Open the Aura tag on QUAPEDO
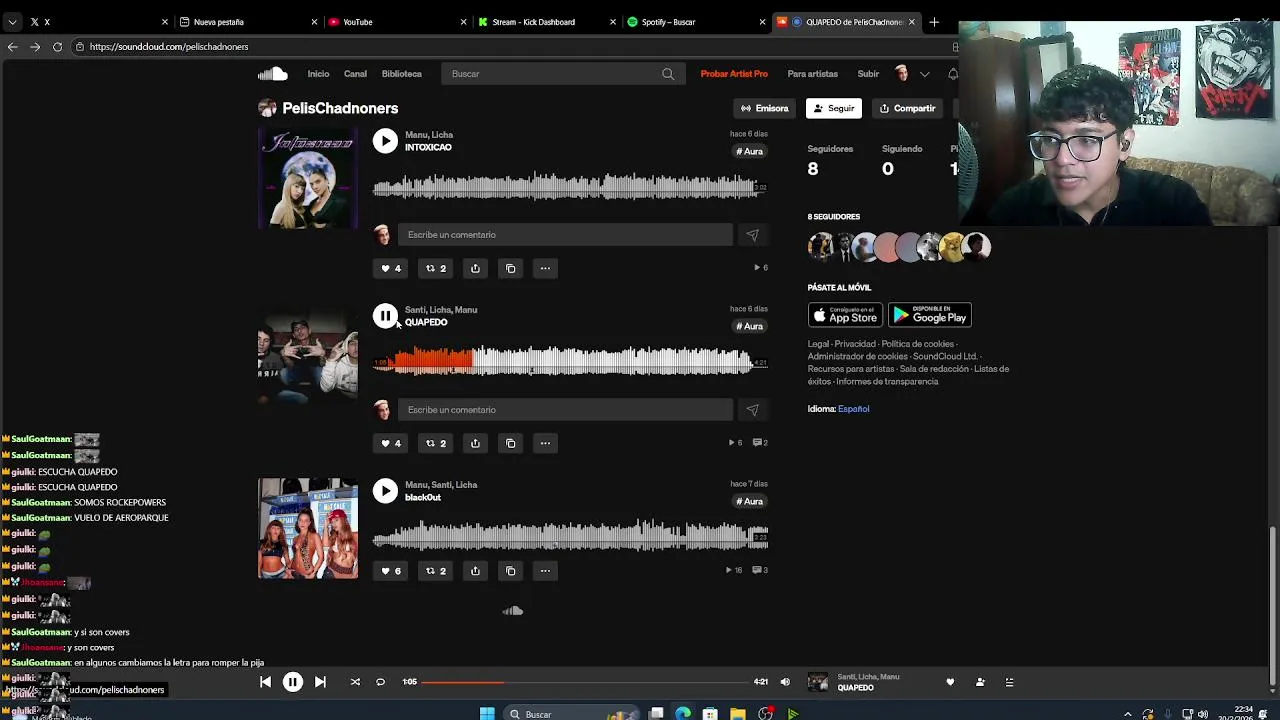Viewport: 1280px width, 720px height. 750,326
